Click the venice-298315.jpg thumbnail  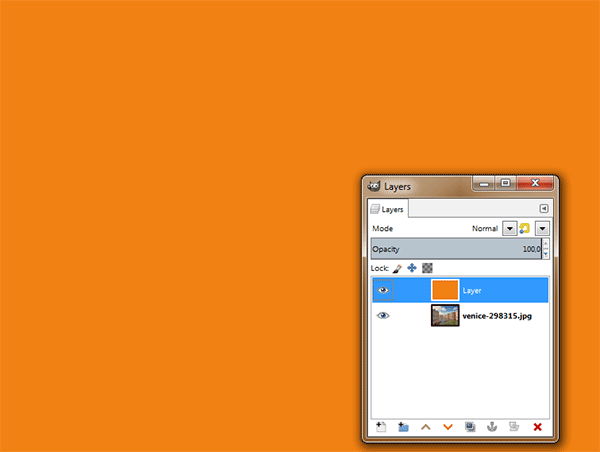[x=445, y=315]
